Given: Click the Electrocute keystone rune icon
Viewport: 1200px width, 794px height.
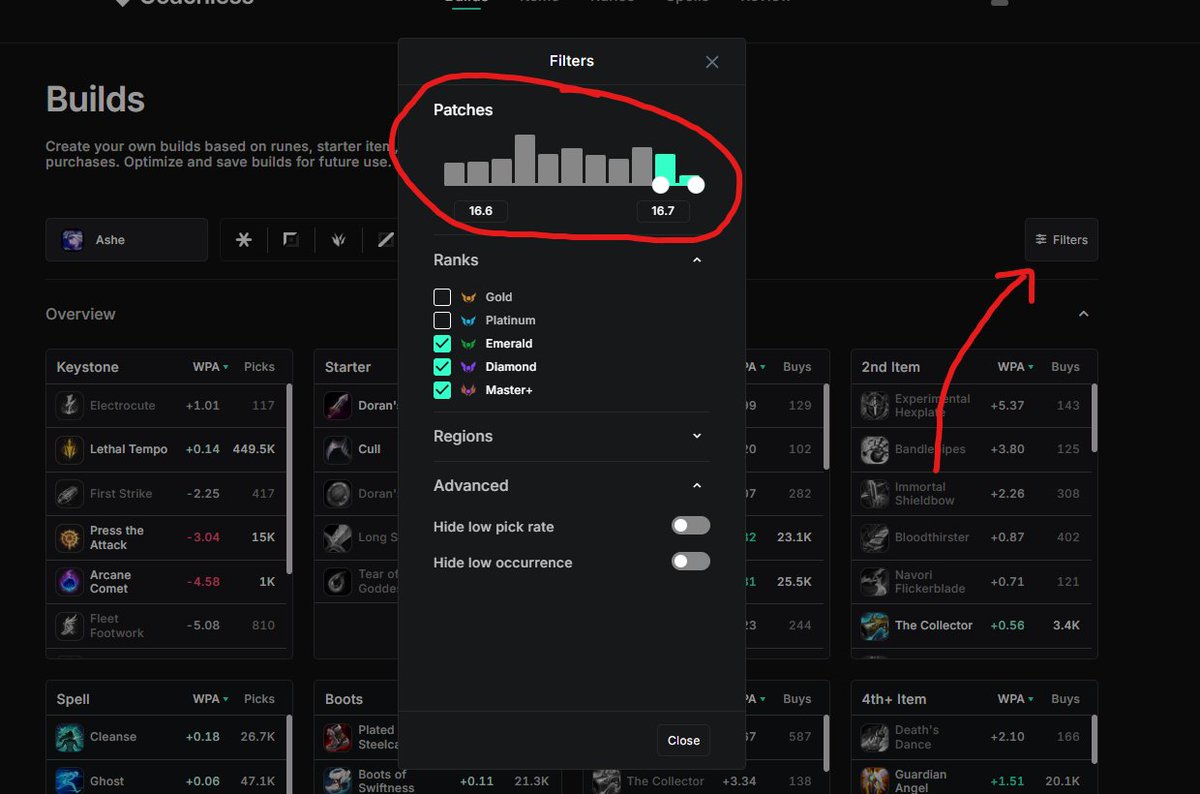Looking at the screenshot, I should click(69, 405).
